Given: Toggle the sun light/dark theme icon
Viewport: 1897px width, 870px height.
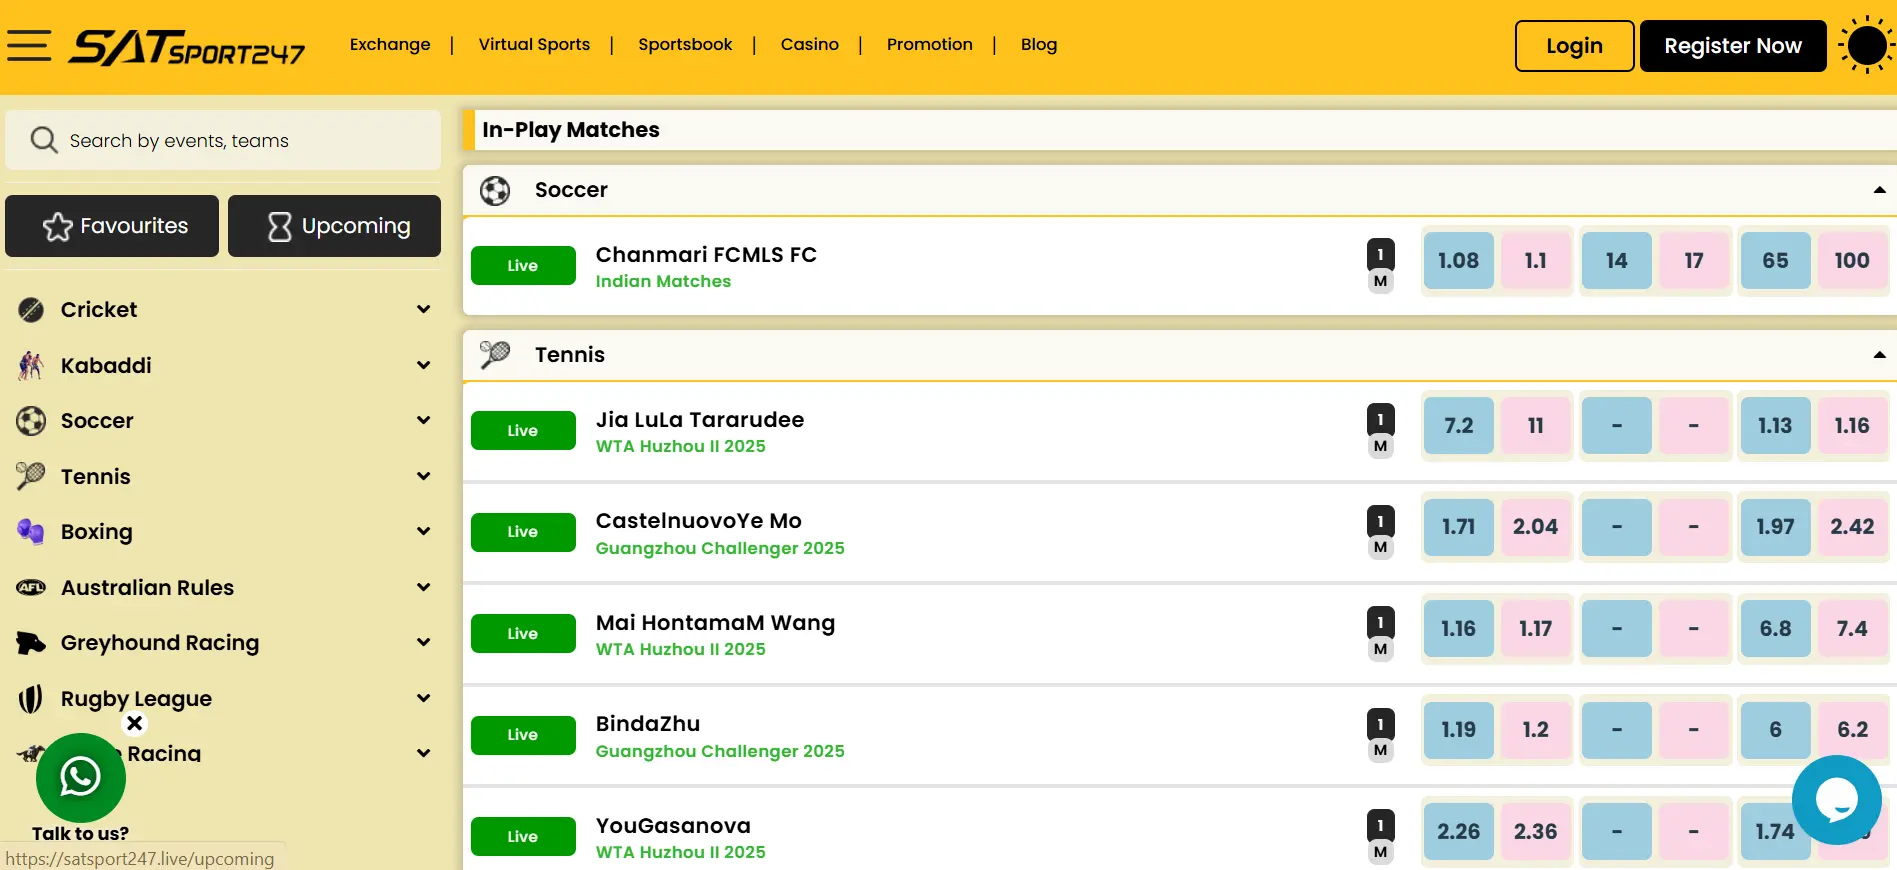Looking at the screenshot, I should [1866, 46].
